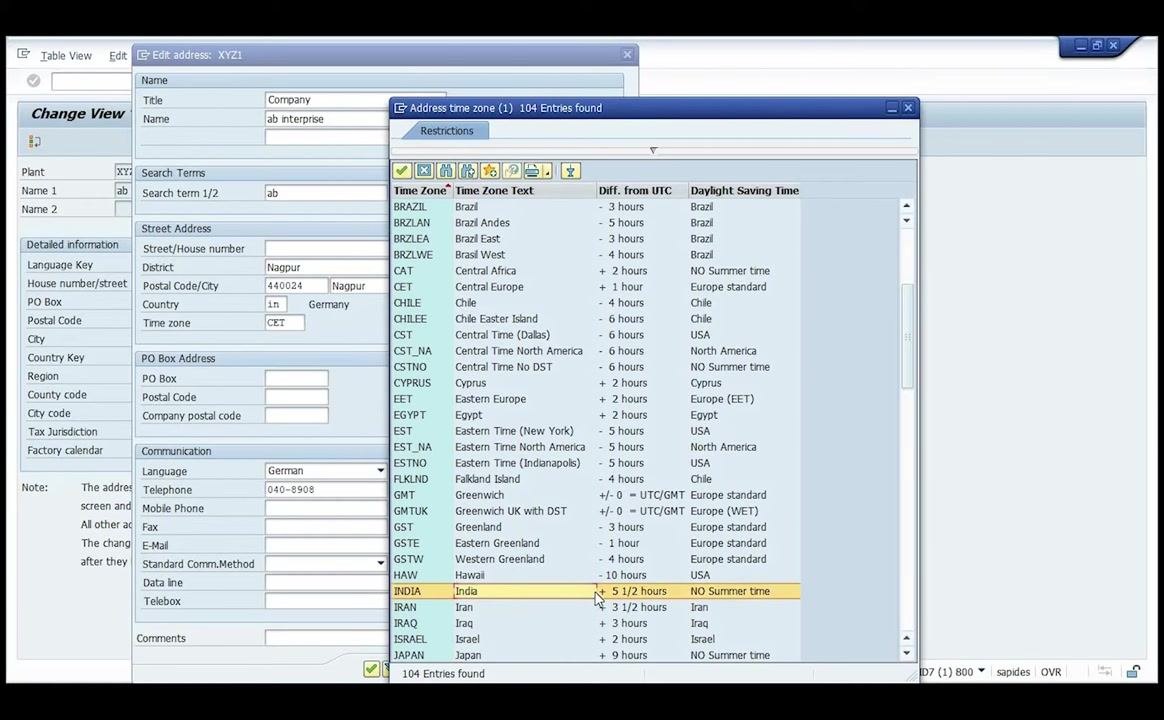Click the Search term 1/2 field

(x=327, y=193)
